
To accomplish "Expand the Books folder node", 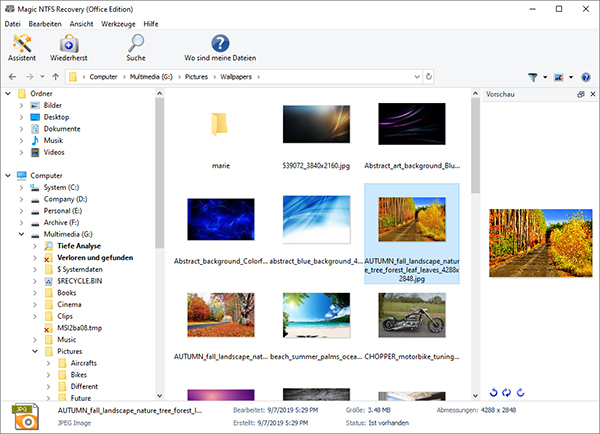I will click(35, 293).
